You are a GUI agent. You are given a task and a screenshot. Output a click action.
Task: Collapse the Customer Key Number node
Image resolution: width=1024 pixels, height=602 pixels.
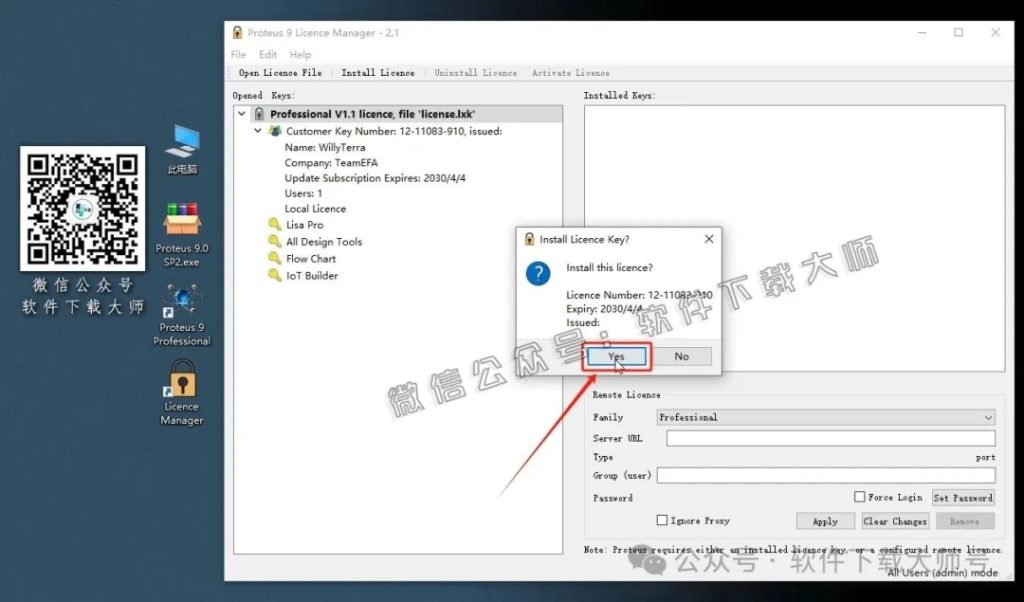point(258,131)
